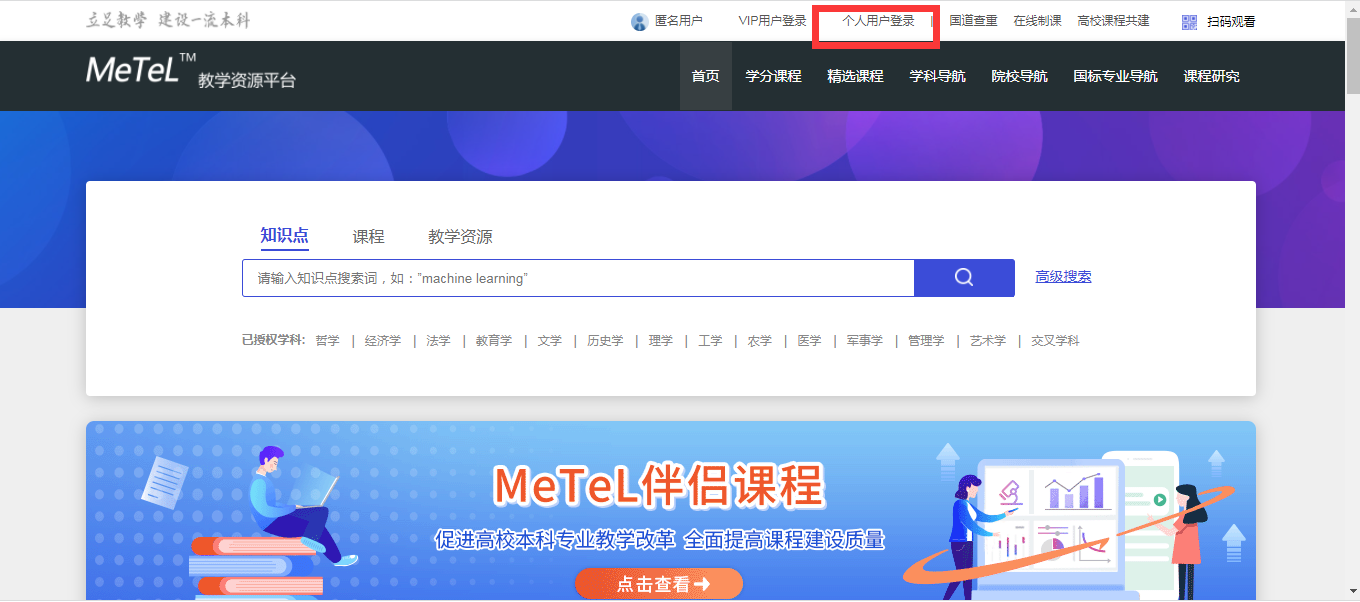
Task: Open 个人用户登录 link
Action: tap(878, 21)
